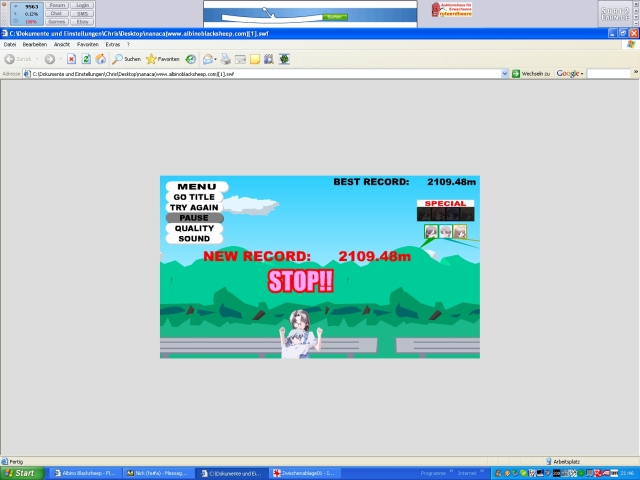
Task: Click the system tray clock
Action: (627, 473)
